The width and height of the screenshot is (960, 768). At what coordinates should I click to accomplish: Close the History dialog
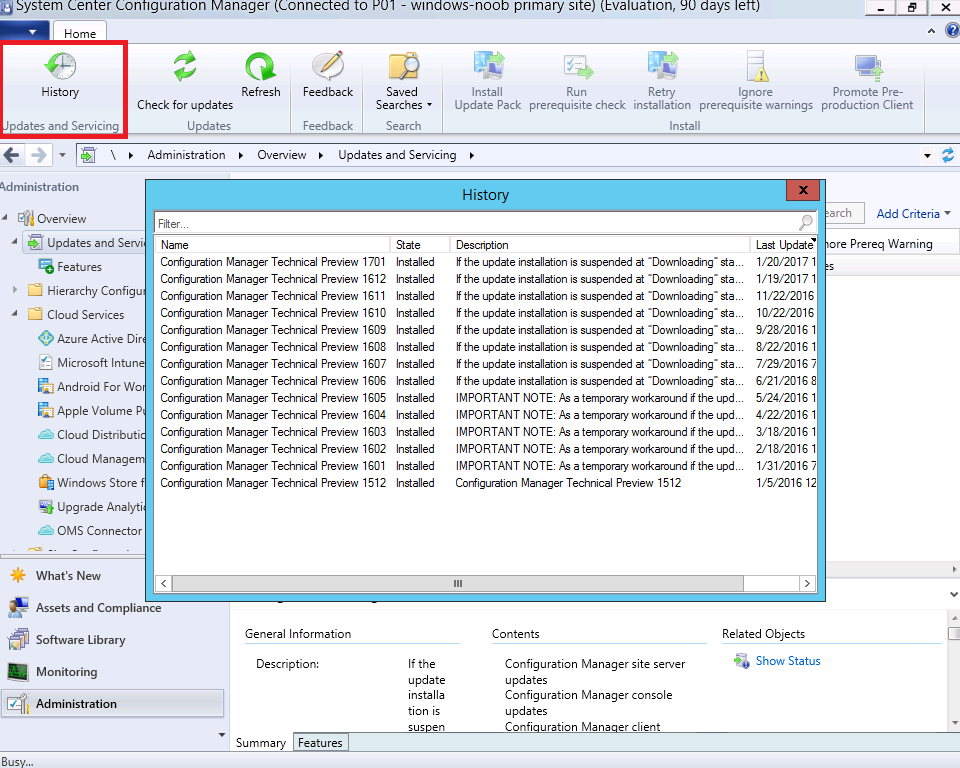(x=804, y=190)
